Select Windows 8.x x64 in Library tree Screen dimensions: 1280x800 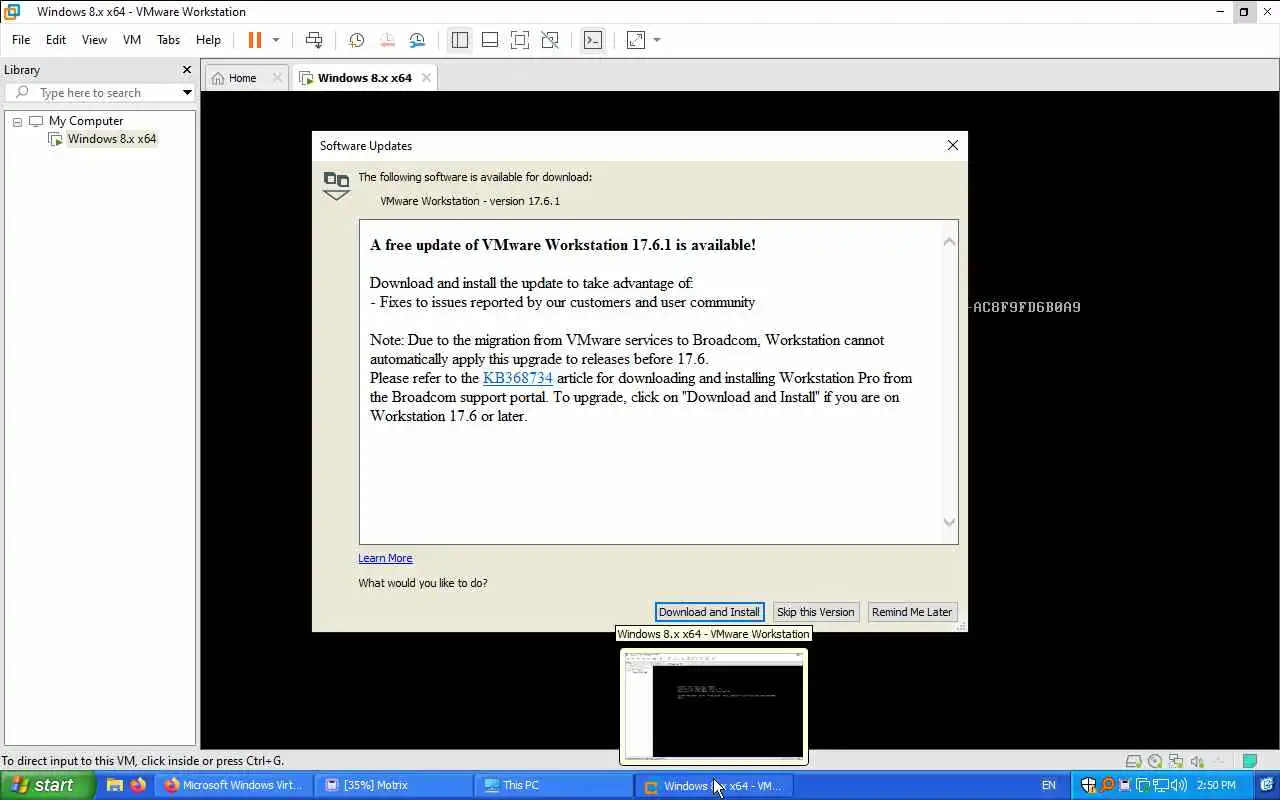point(111,139)
